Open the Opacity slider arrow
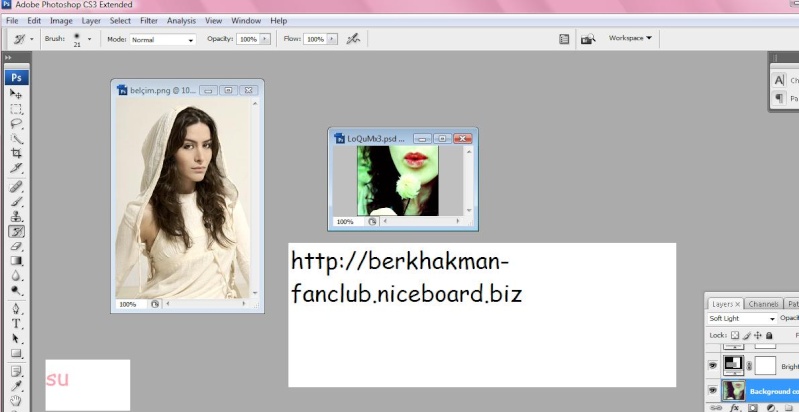 [265, 39]
